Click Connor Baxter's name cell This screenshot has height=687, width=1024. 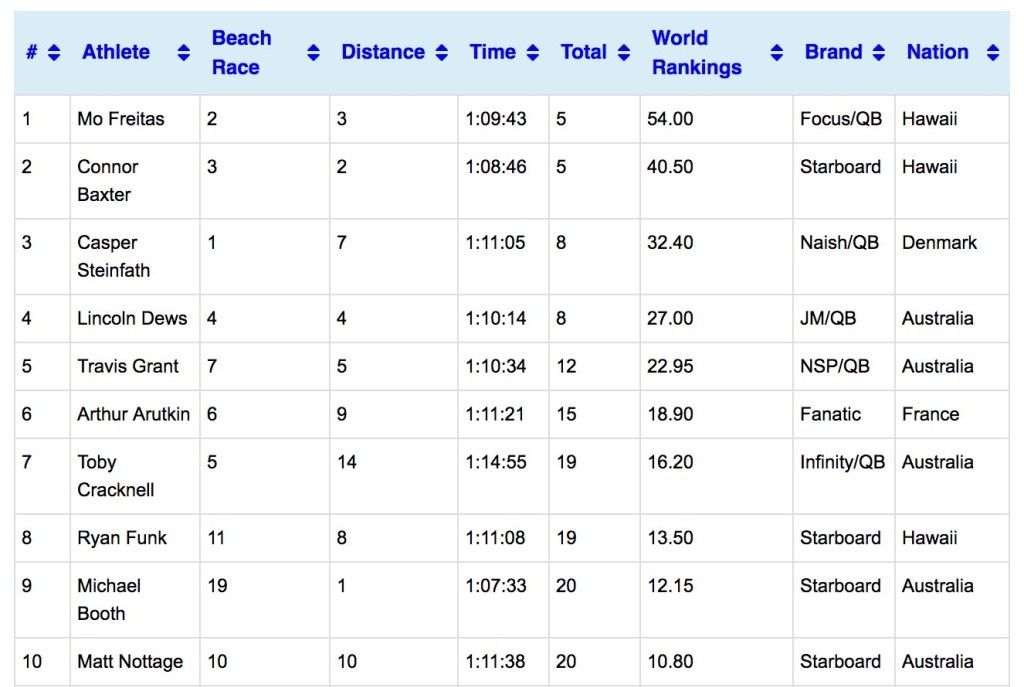pyautogui.click(x=108, y=180)
